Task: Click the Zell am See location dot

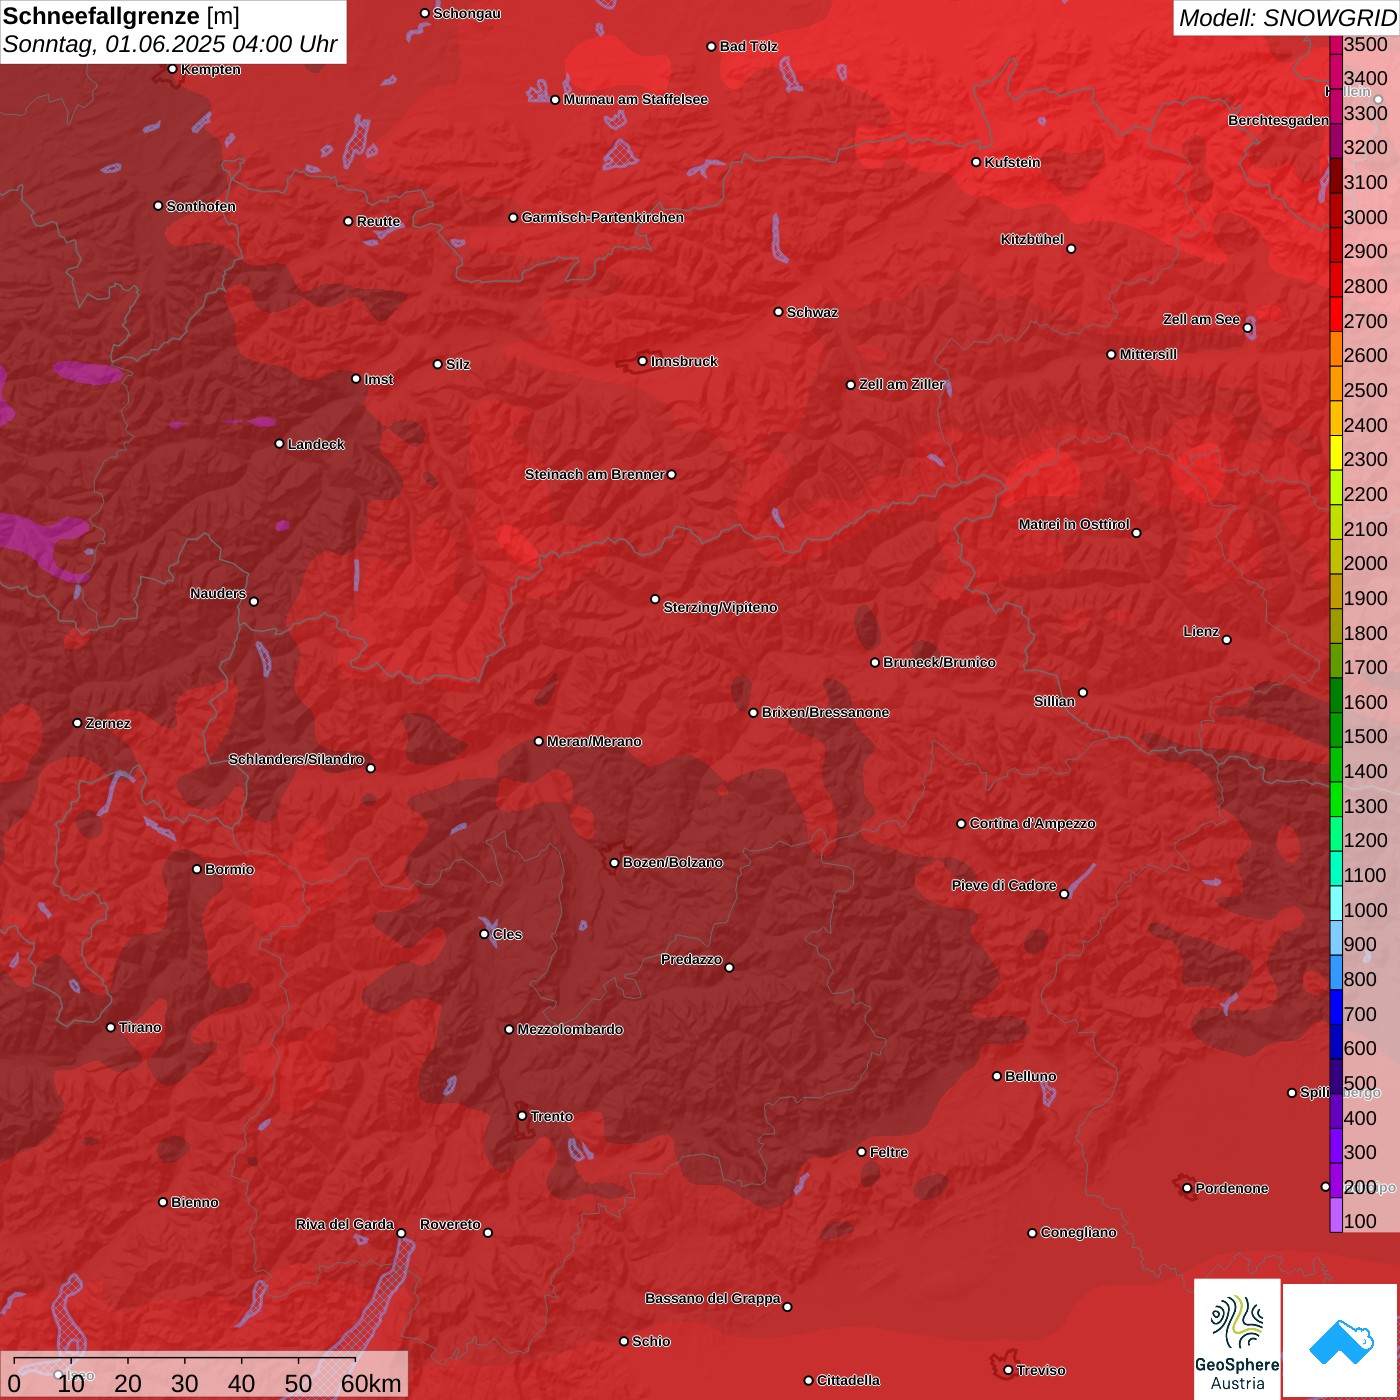Action: click(1248, 328)
